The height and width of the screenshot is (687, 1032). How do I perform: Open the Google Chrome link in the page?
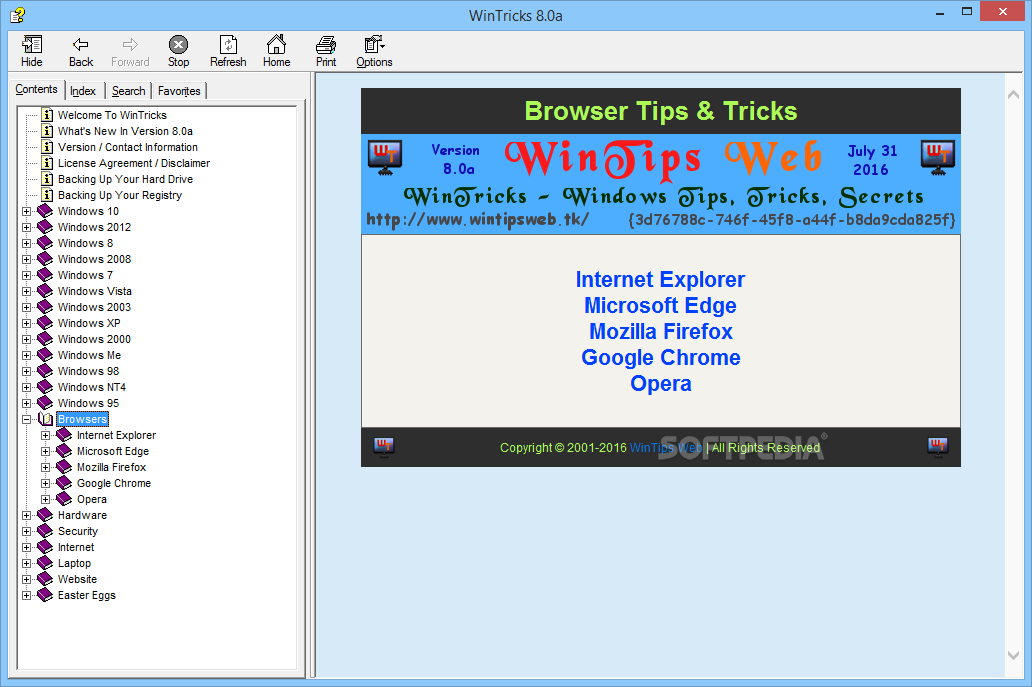click(660, 357)
